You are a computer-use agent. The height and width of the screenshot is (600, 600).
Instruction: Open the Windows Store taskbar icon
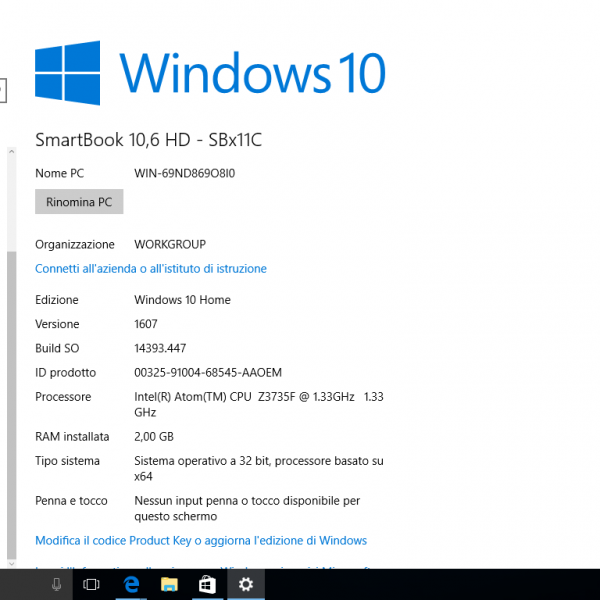[207, 584]
